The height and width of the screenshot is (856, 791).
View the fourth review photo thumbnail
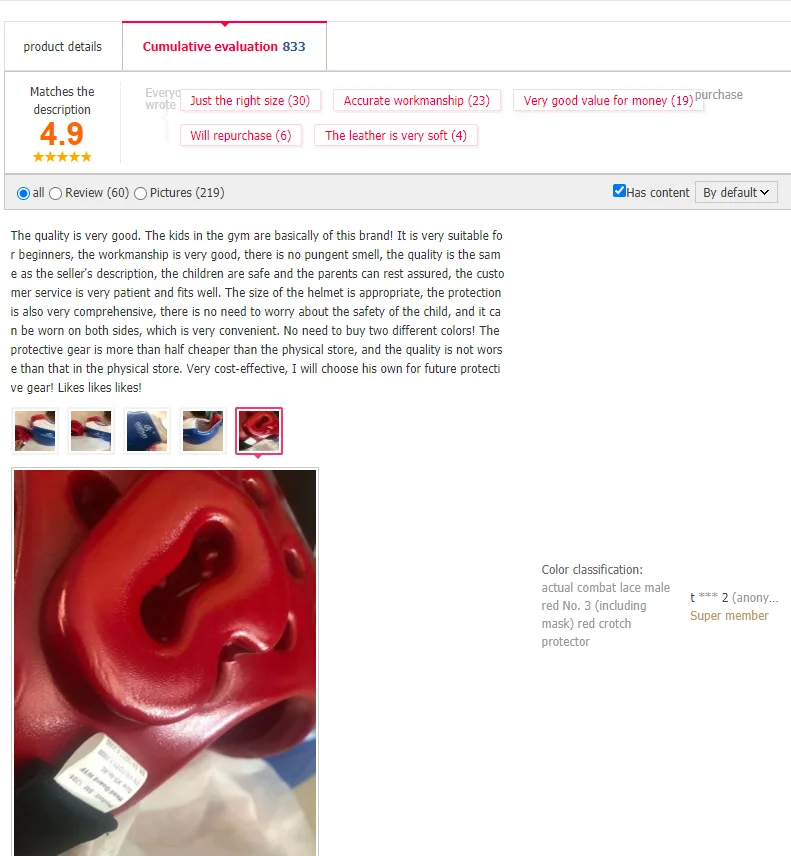point(203,431)
